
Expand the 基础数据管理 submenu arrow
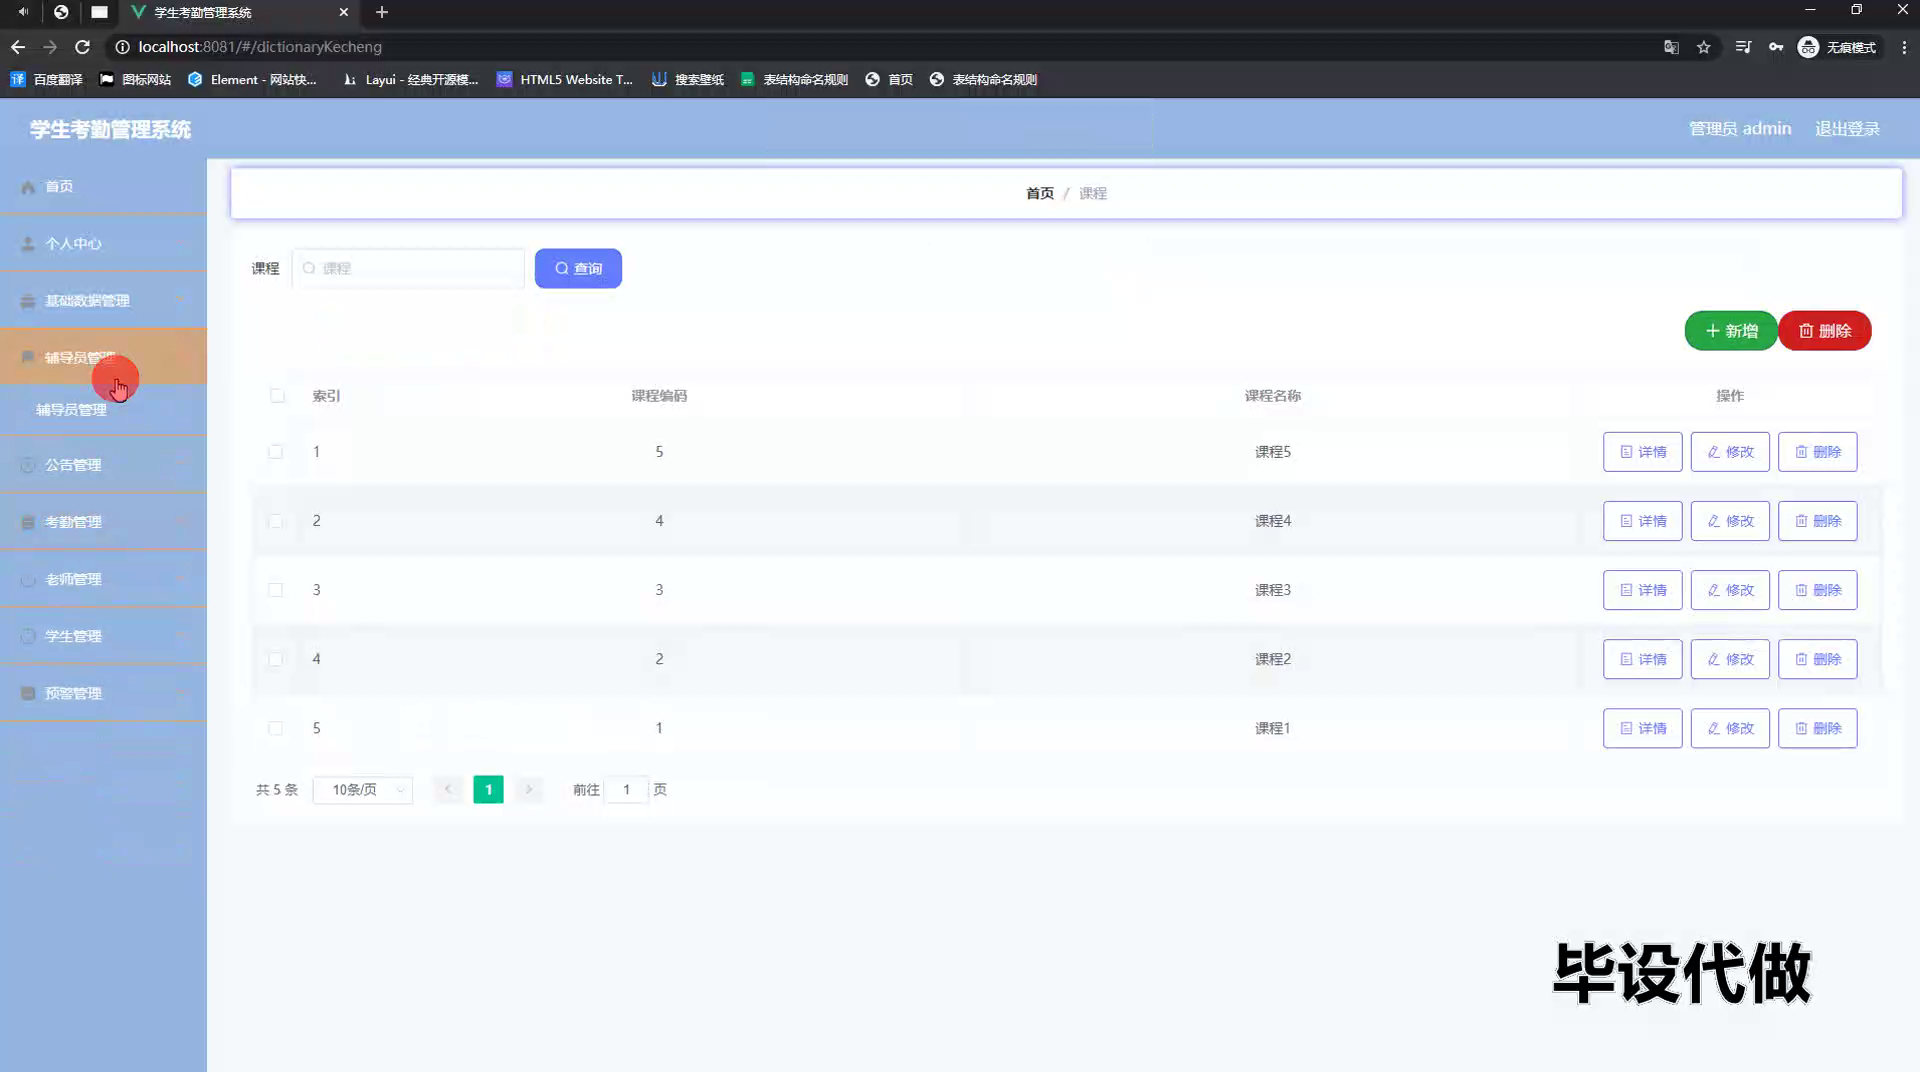(181, 301)
